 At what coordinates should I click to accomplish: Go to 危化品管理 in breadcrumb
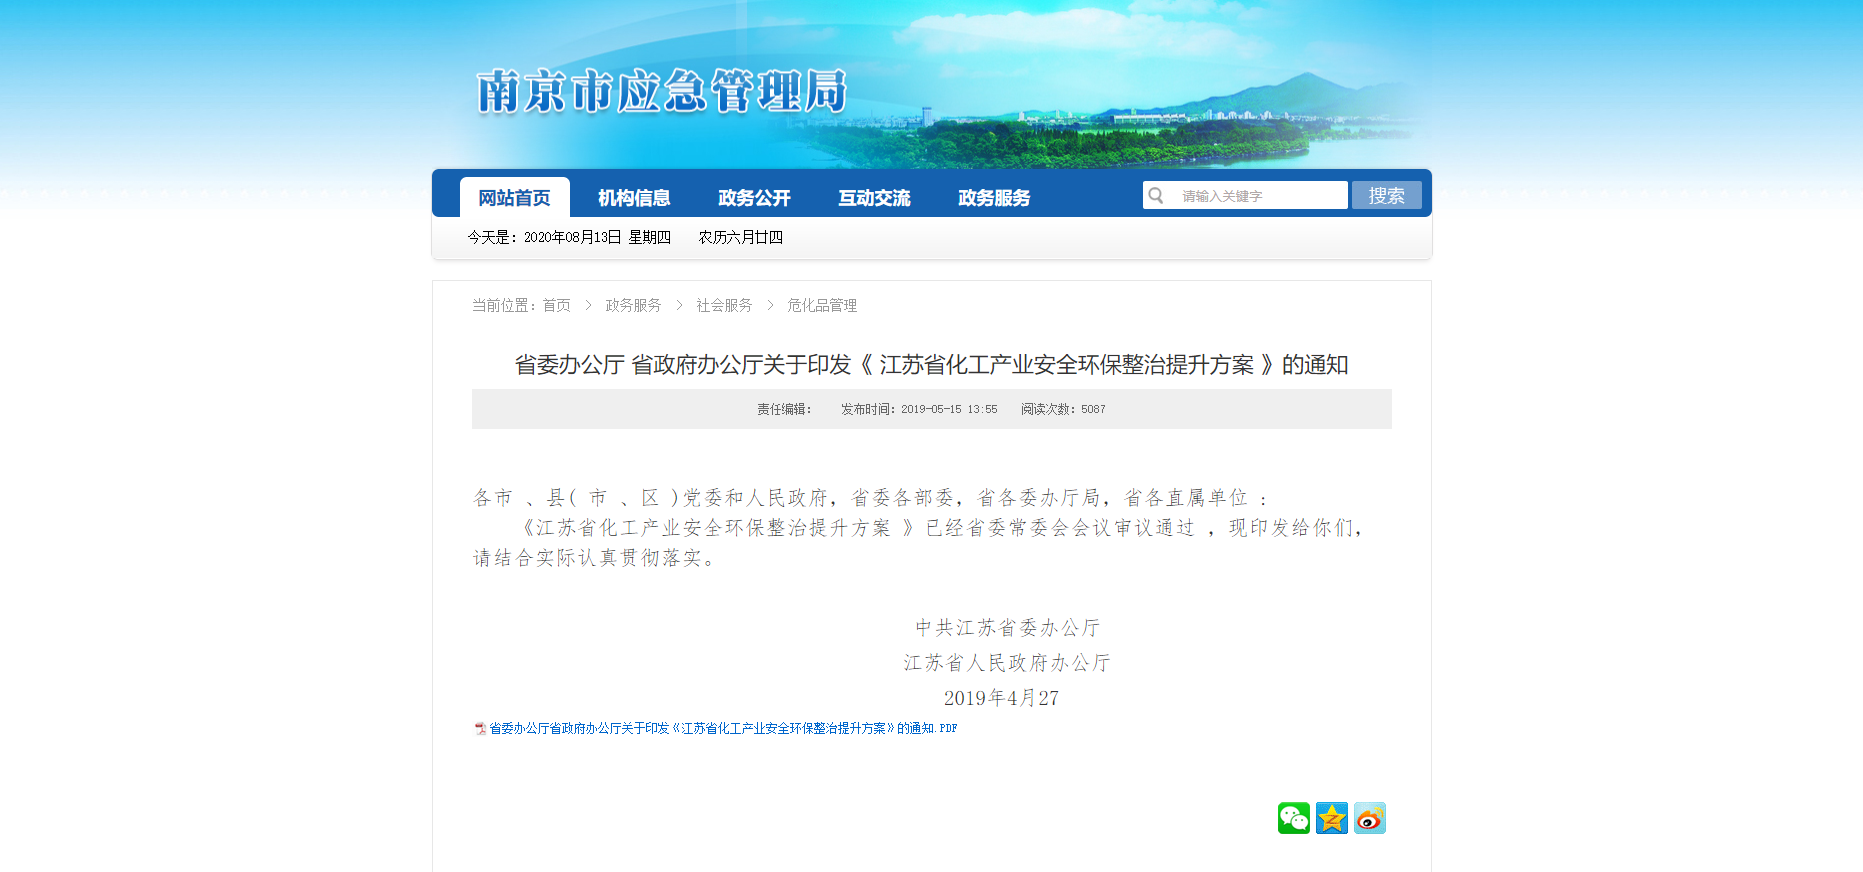point(822,305)
